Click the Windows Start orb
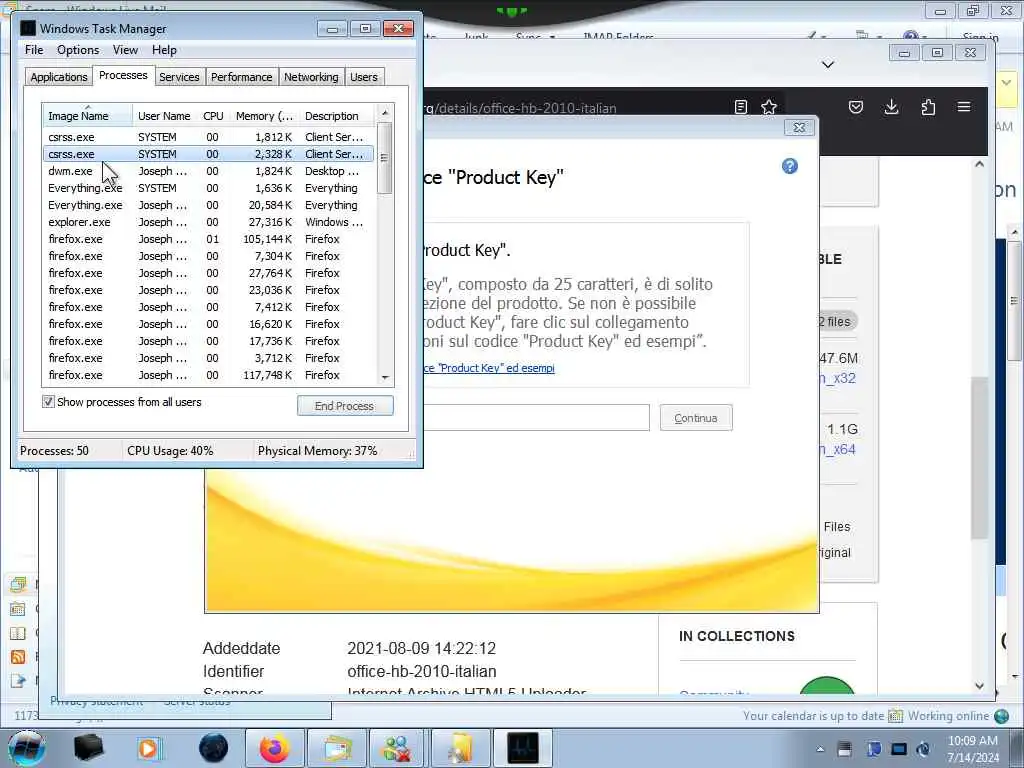The image size is (1024, 768). point(26,748)
